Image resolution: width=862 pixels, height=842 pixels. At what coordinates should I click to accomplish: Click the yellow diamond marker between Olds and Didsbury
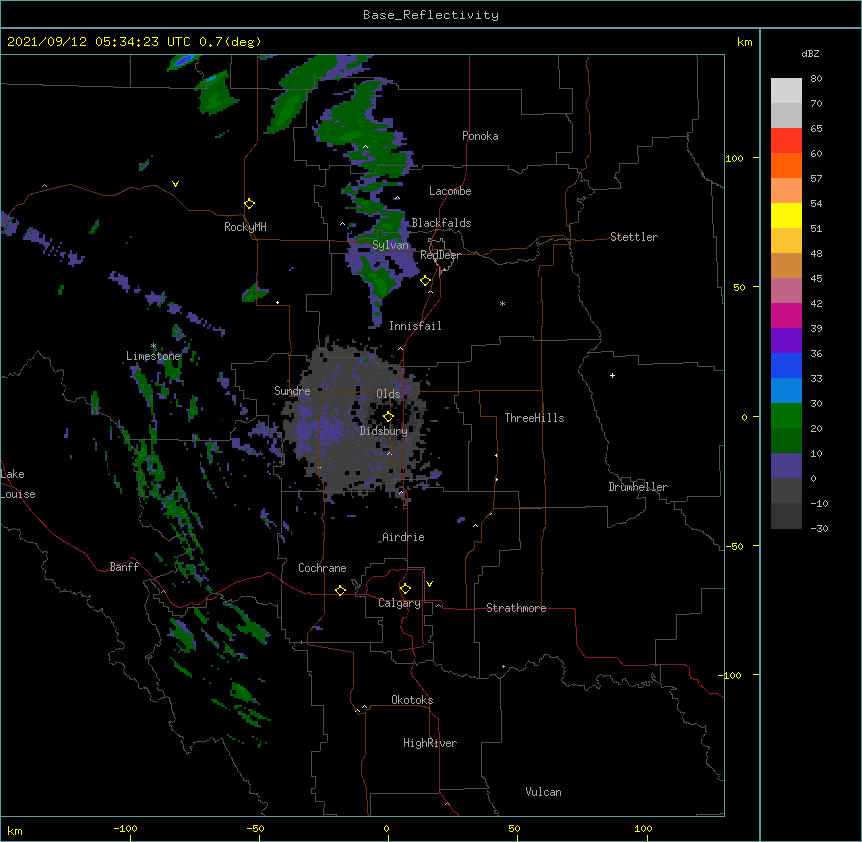(388, 417)
